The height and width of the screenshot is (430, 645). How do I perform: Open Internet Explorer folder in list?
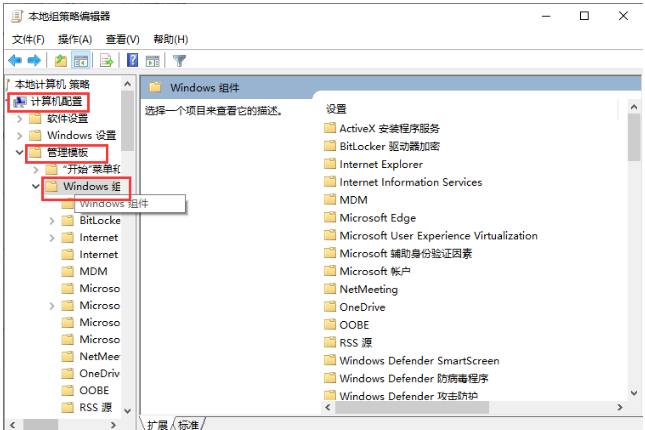381,164
